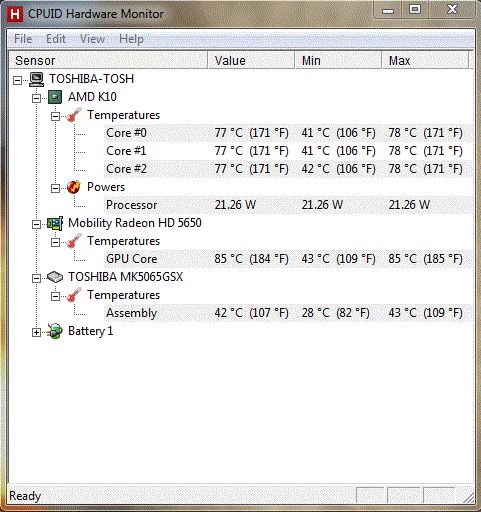Click the Min column header
Image resolution: width=481 pixels, height=512 pixels.
[338, 60]
